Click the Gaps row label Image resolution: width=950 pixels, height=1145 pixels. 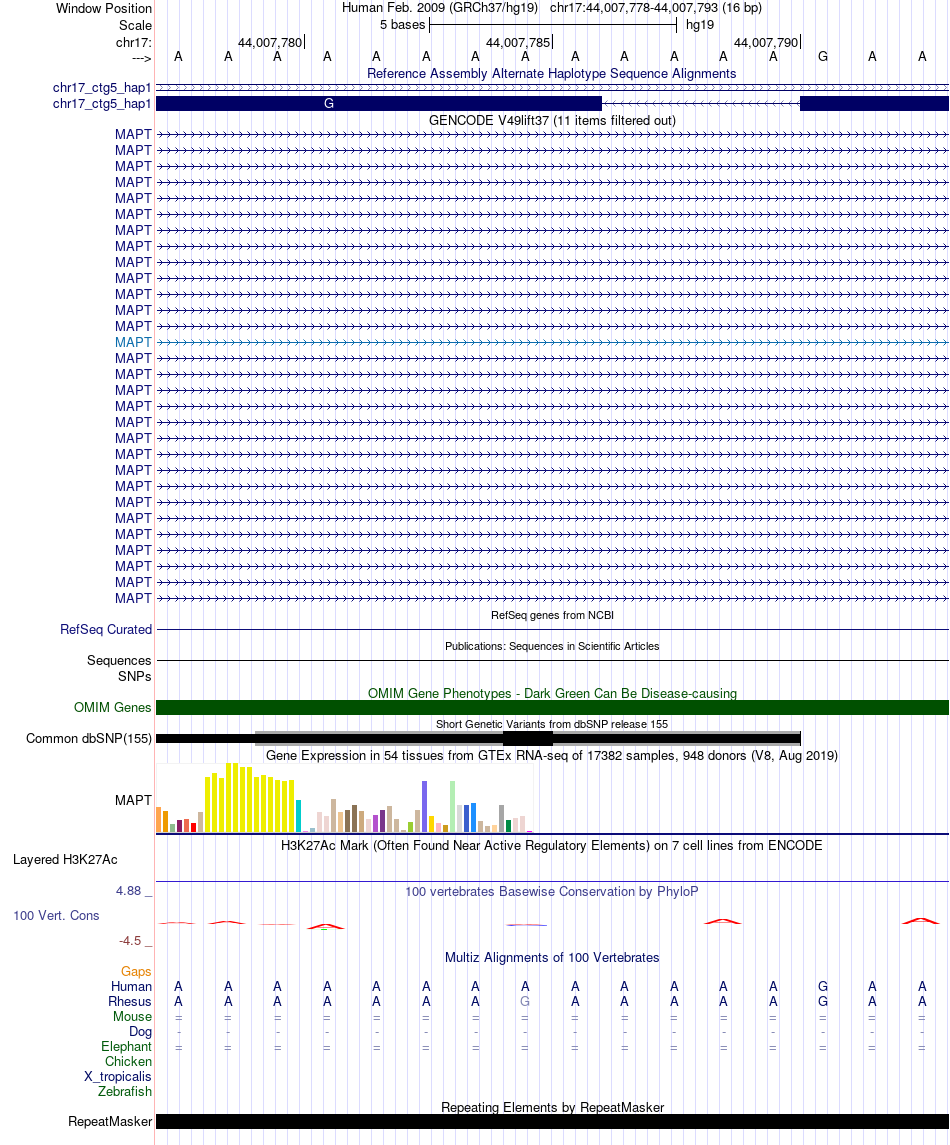click(x=136, y=972)
